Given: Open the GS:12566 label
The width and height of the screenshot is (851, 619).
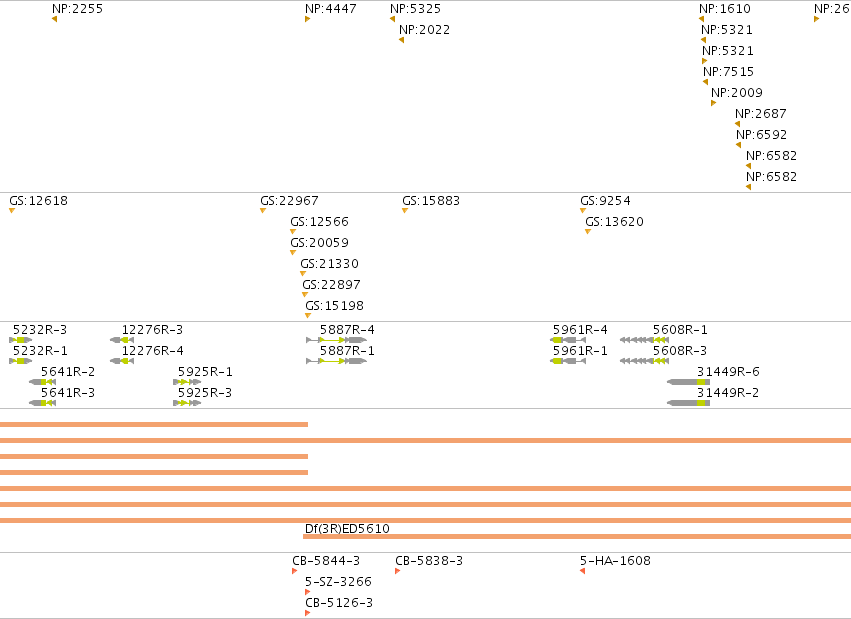Looking at the screenshot, I should [320, 221].
